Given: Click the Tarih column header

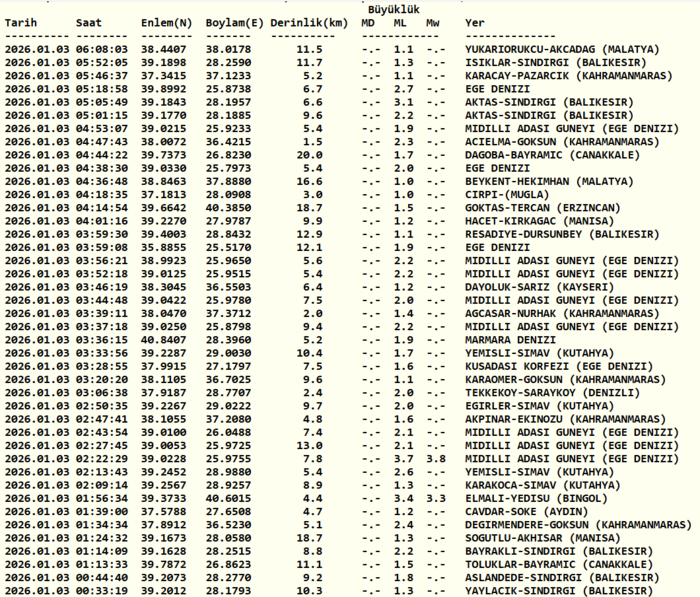Looking at the screenshot, I should point(21,22).
